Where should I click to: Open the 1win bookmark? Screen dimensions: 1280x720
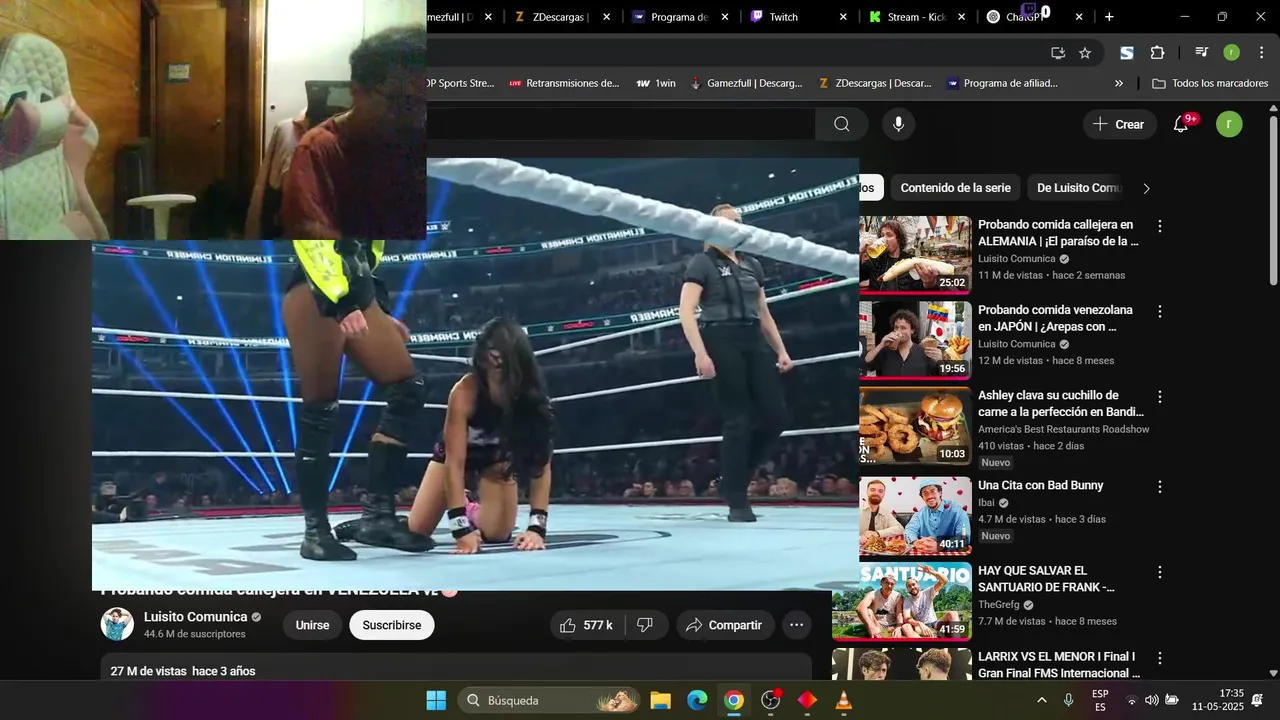click(656, 83)
